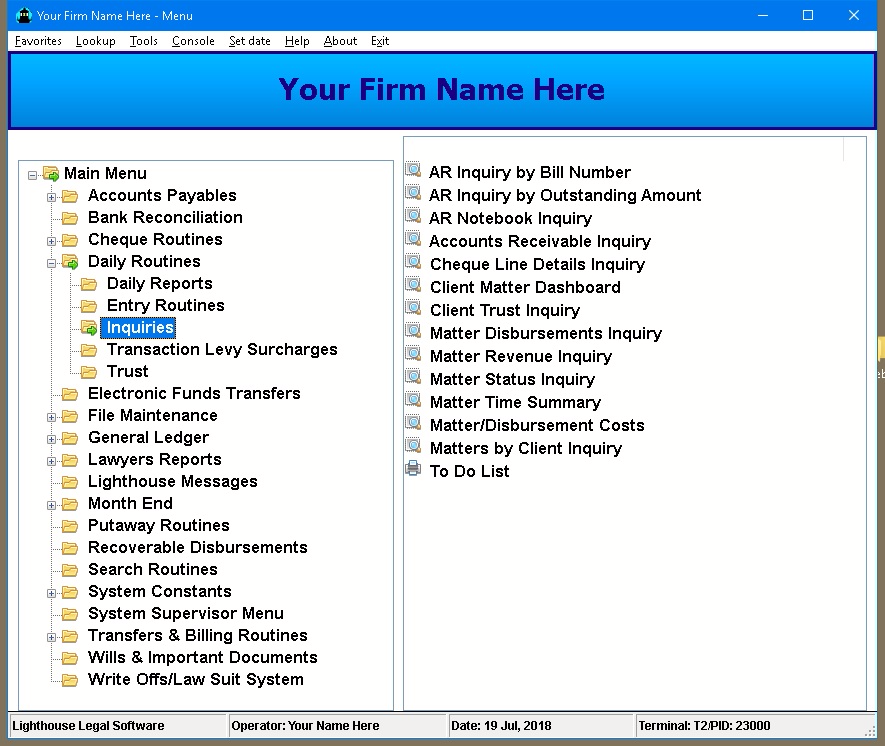885x746 pixels.
Task: Click the icon beside Matter Time Summary
Action: 413,401
